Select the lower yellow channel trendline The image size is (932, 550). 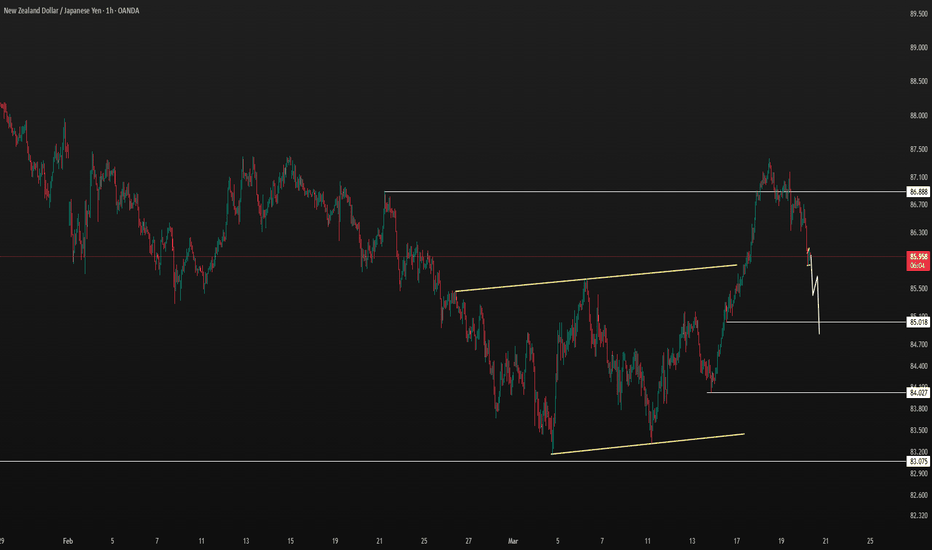pyautogui.click(x=648, y=444)
